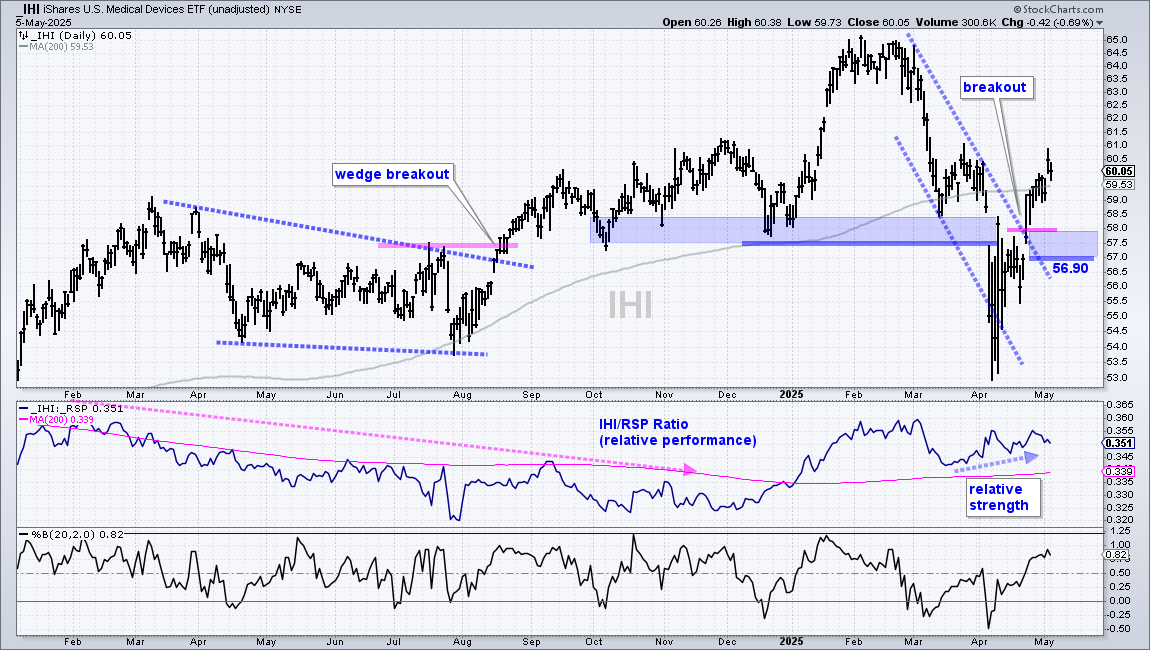Click the 53.0 price axis label
Viewport: 1150px width, 650px height.
1116,378
